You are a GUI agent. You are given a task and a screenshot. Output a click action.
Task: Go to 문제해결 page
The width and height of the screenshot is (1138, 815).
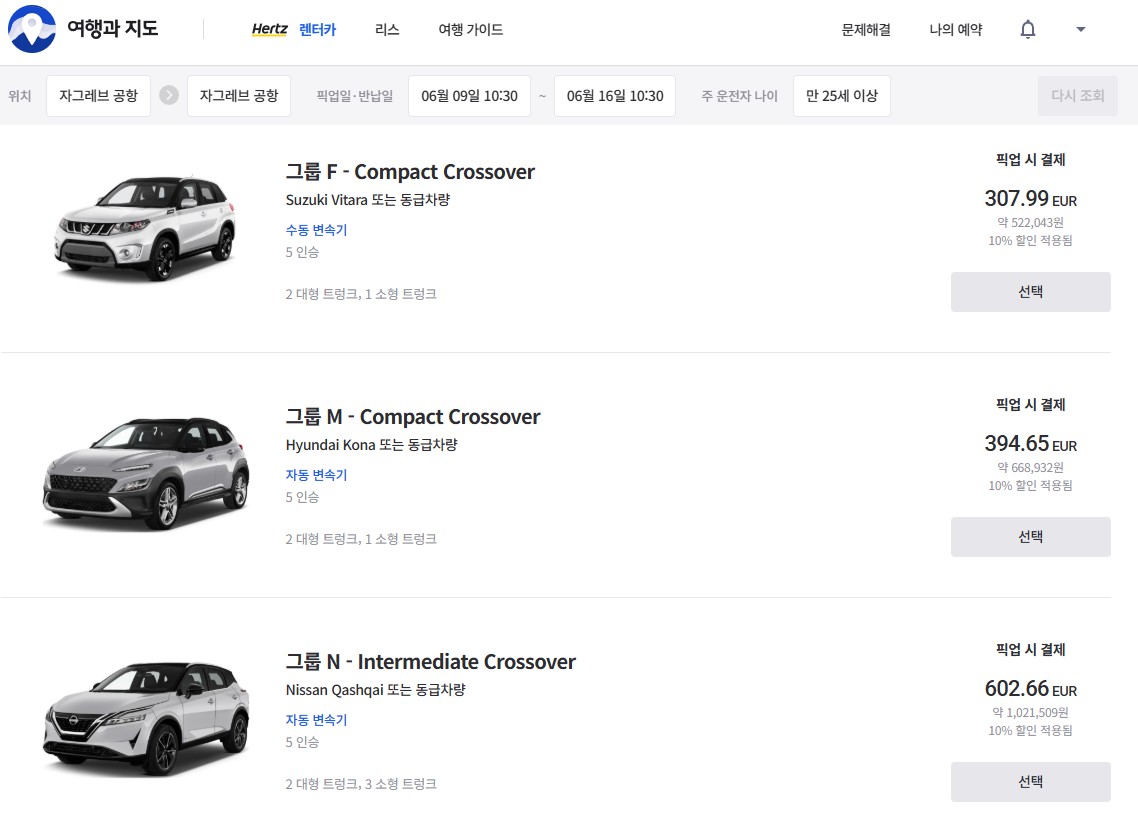[x=866, y=30]
